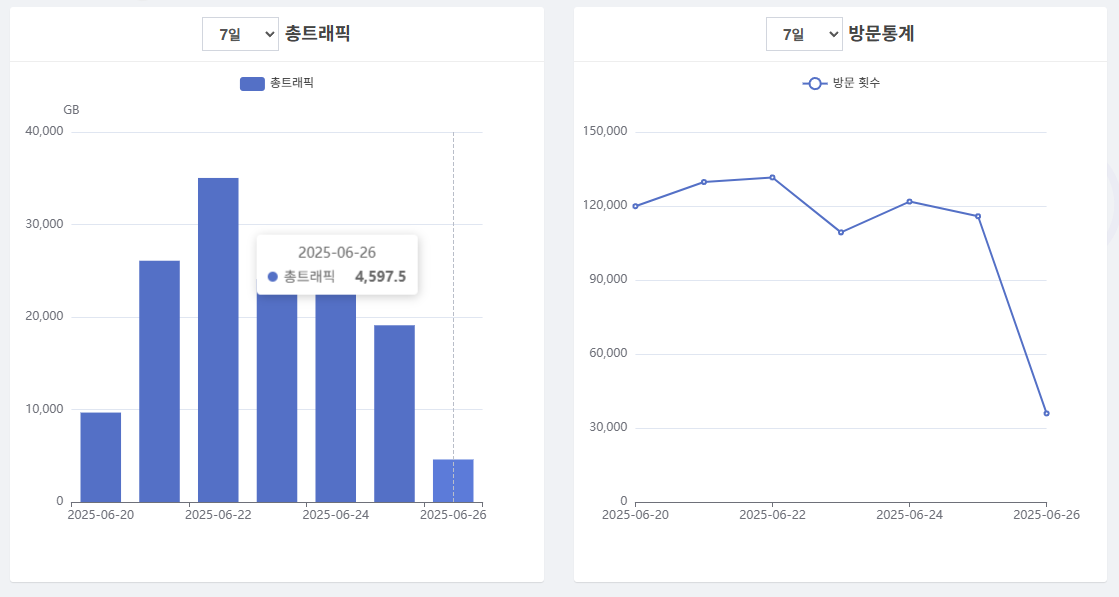Click the 총트래픽 panel title text

317,34
